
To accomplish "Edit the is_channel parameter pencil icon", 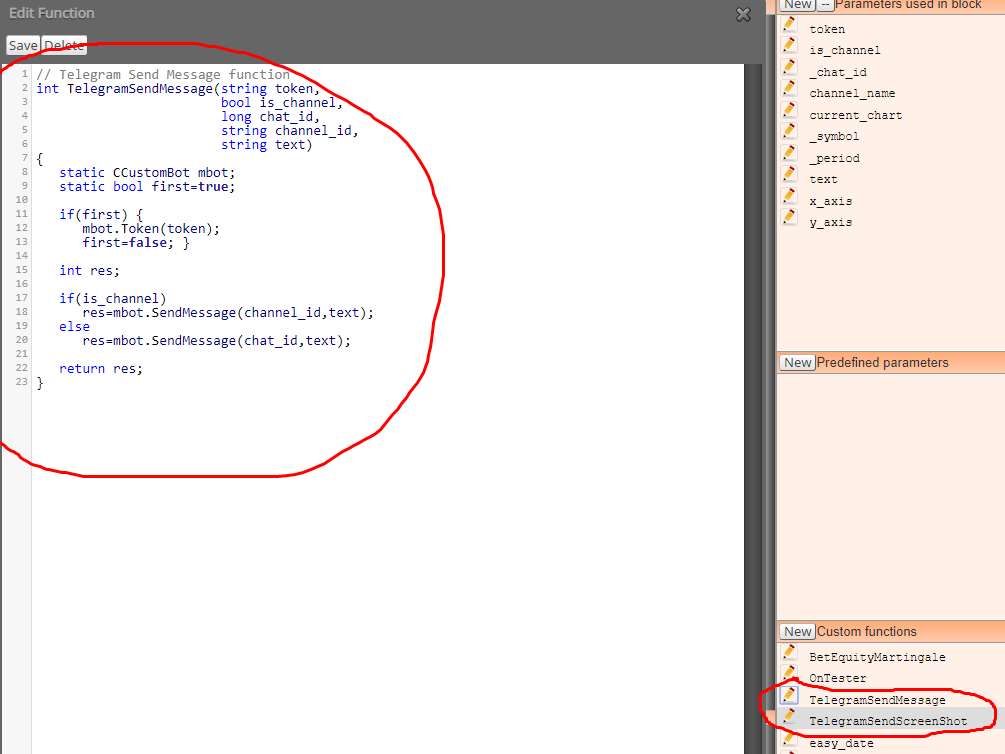I will pyautogui.click(x=790, y=46).
